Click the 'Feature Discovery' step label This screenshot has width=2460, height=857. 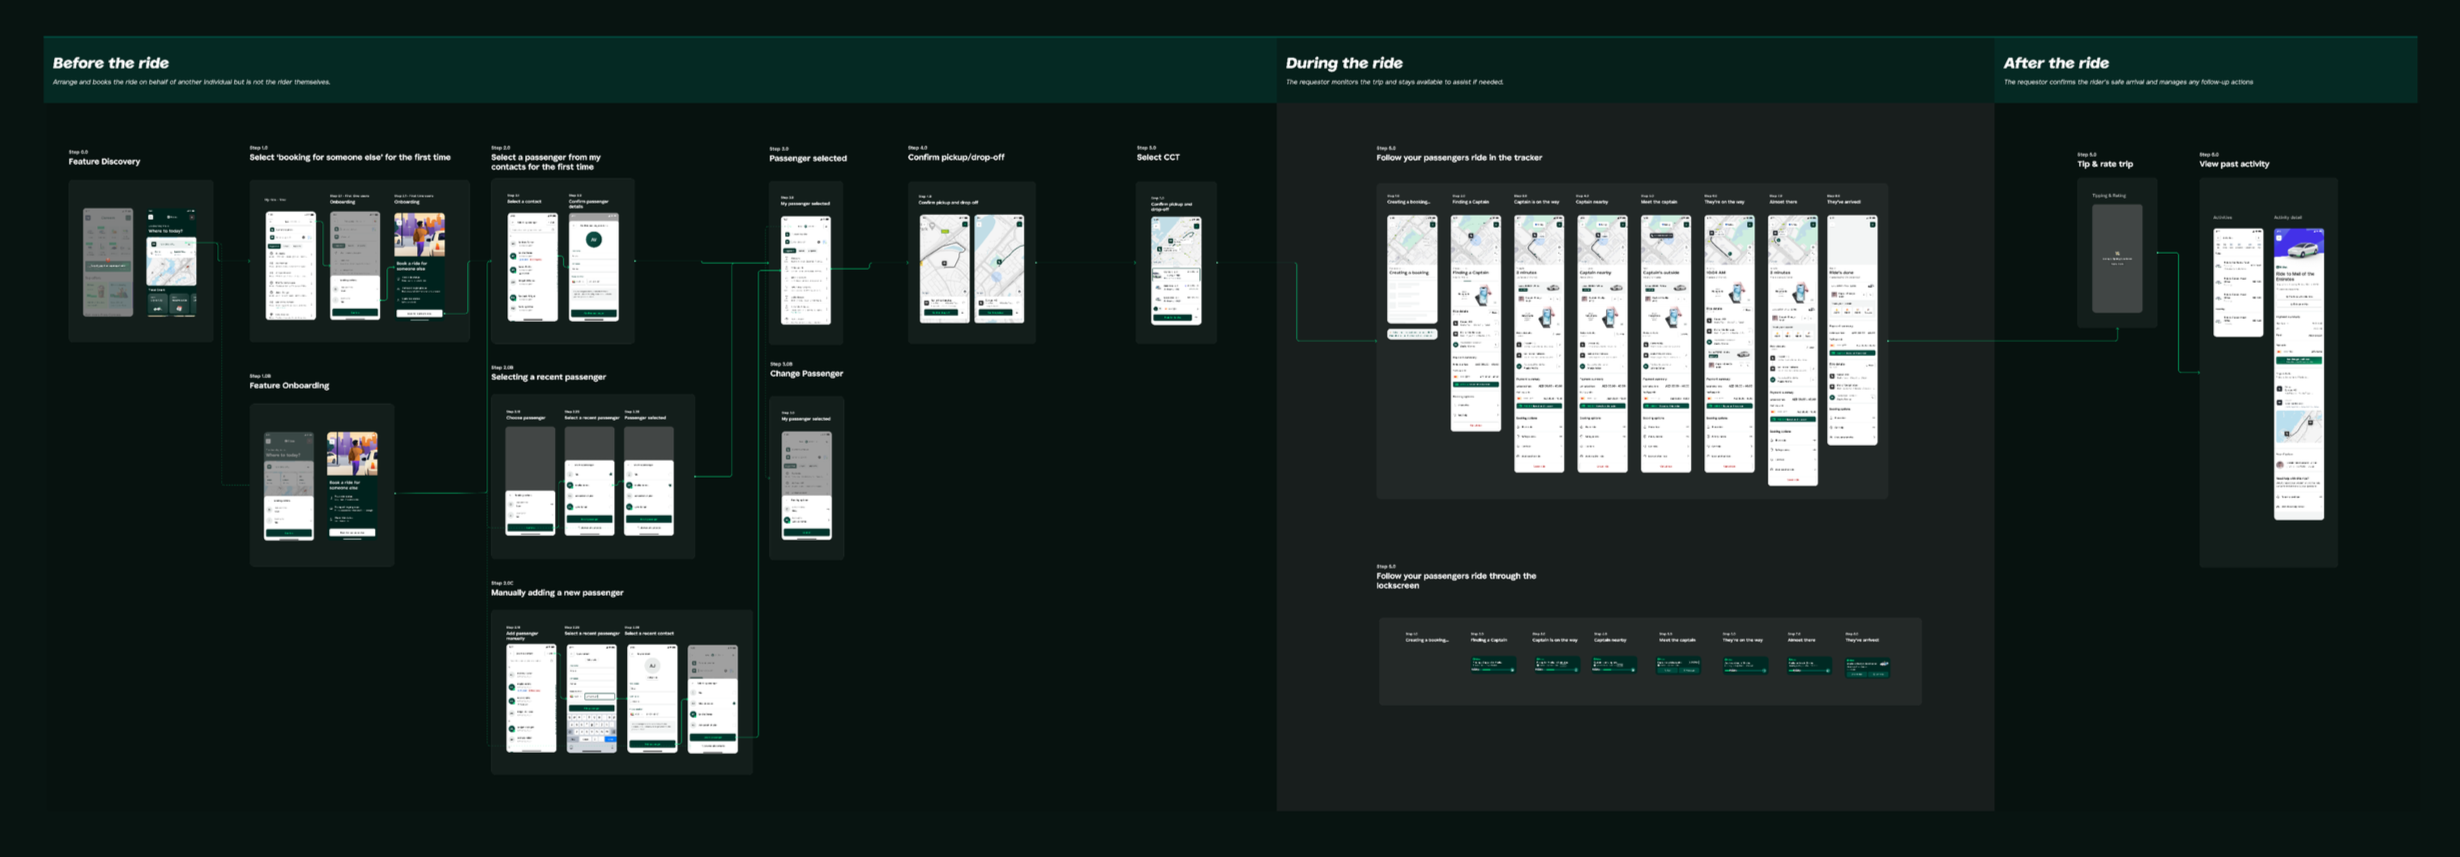click(104, 161)
